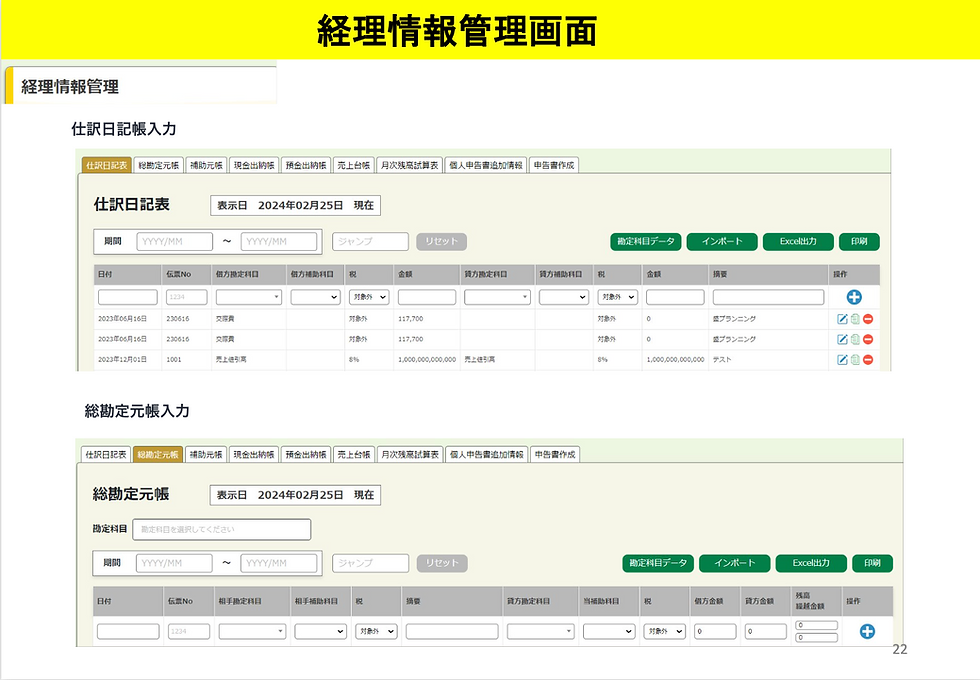The image size is (980, 680).
Task: Focus the 伝票No entry field in 仕訳日記表
Action: click(x=186, y=297)
